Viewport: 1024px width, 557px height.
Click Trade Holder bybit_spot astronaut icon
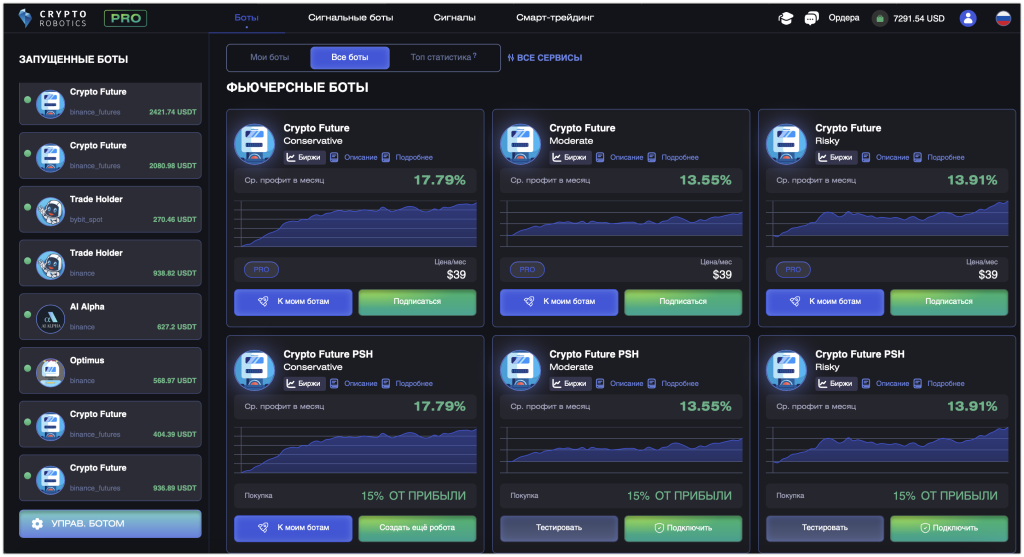(x=50, y=212)
